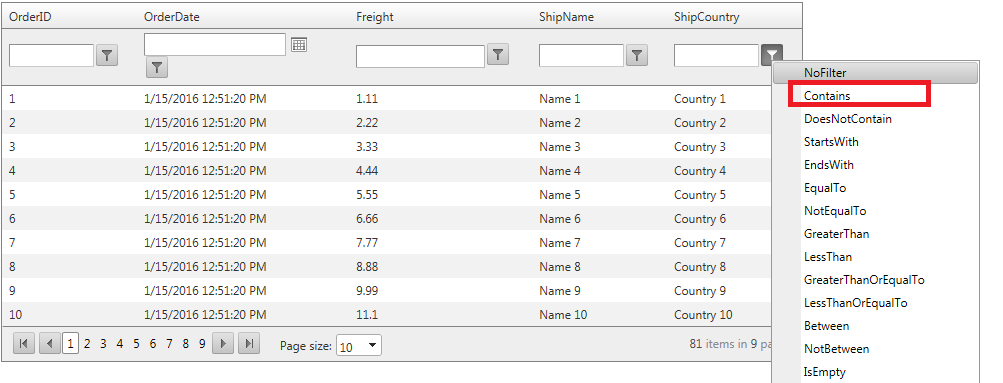This screenshot has width=1003, height=383.
Task: Click the Freight value 1.11
Action: (367, 99)
